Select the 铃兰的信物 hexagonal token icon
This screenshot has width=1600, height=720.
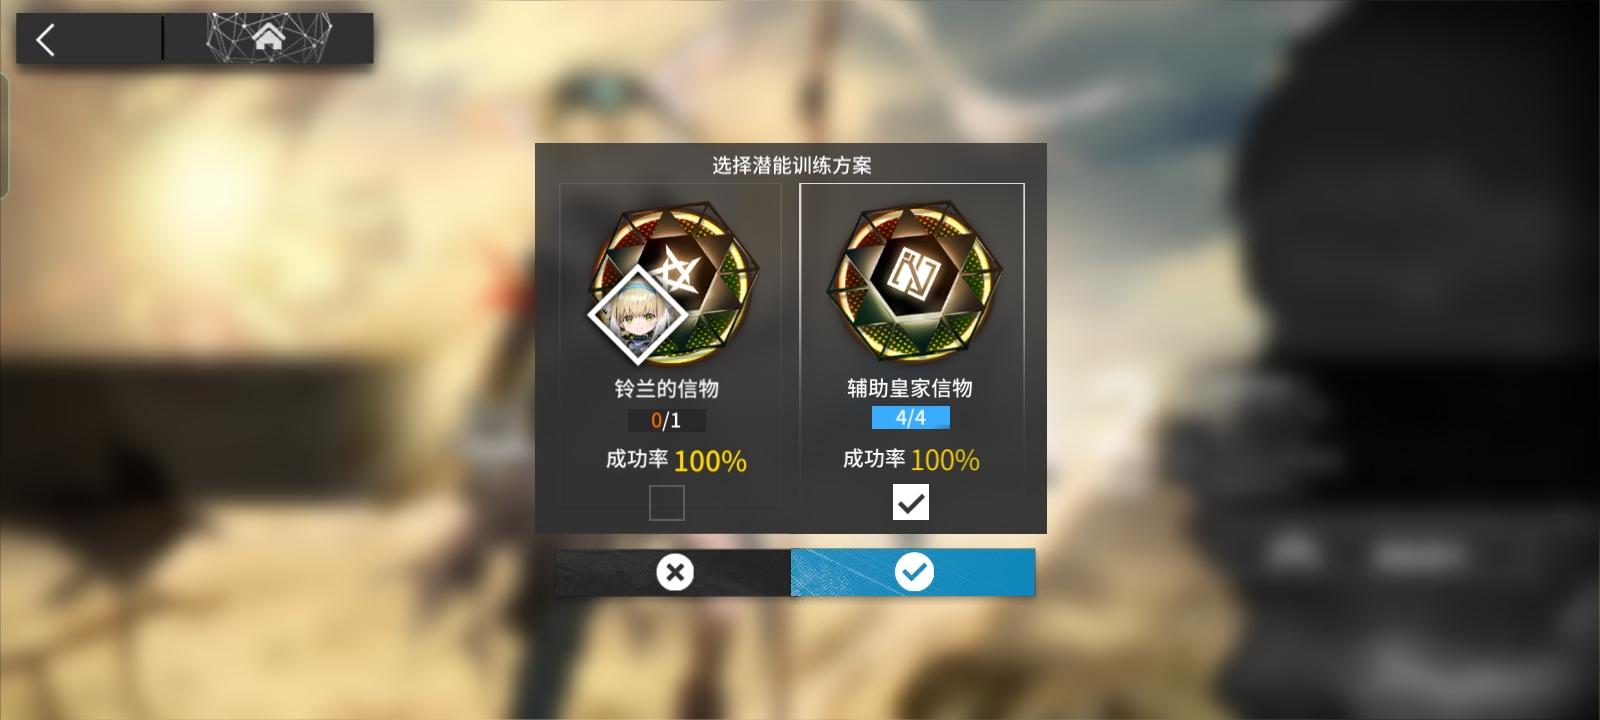coord(675,284)
